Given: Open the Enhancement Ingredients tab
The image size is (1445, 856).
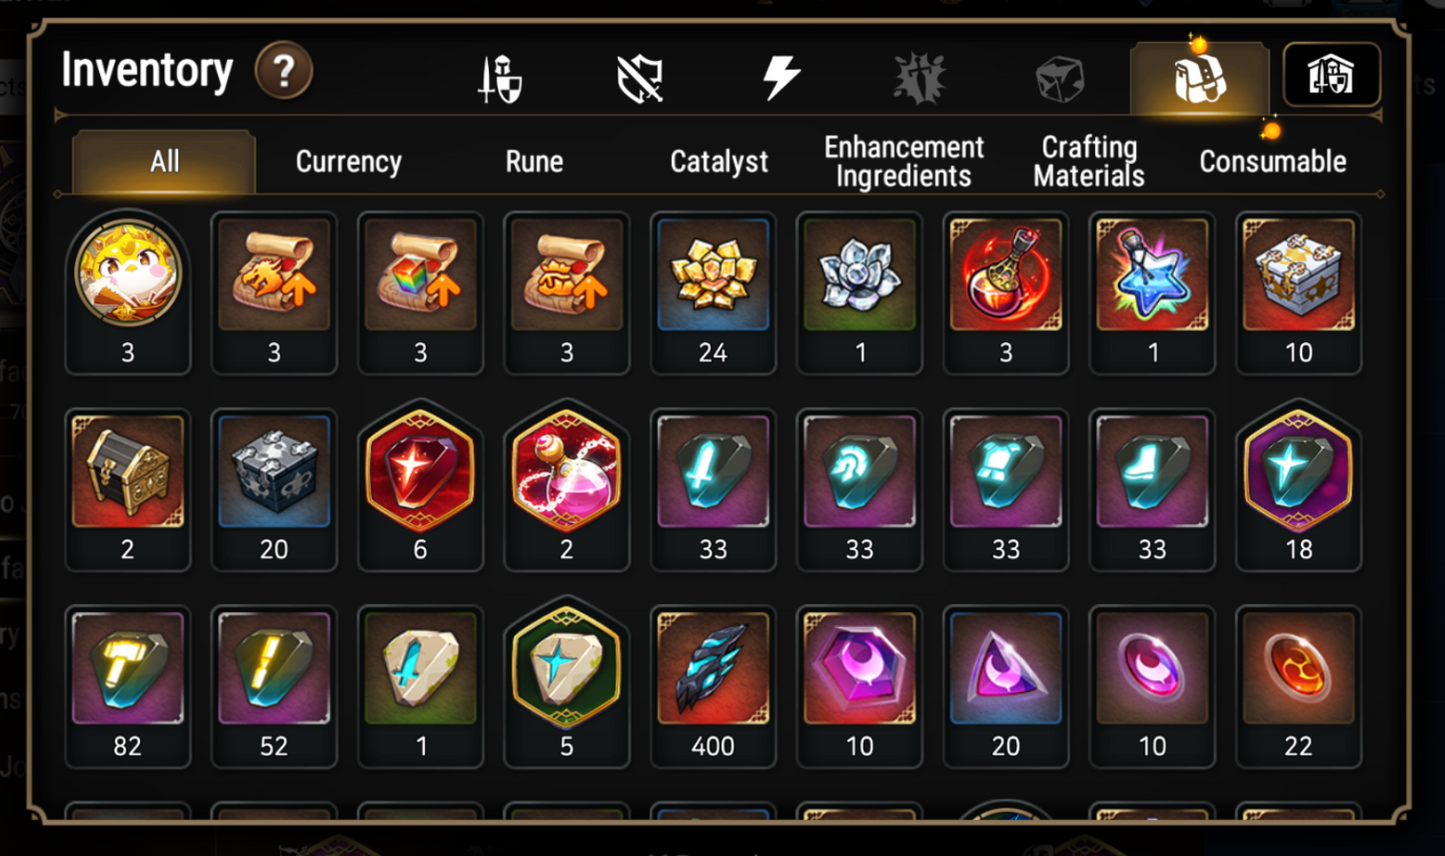Looking at the screenshot, I should tap(904, 162).
